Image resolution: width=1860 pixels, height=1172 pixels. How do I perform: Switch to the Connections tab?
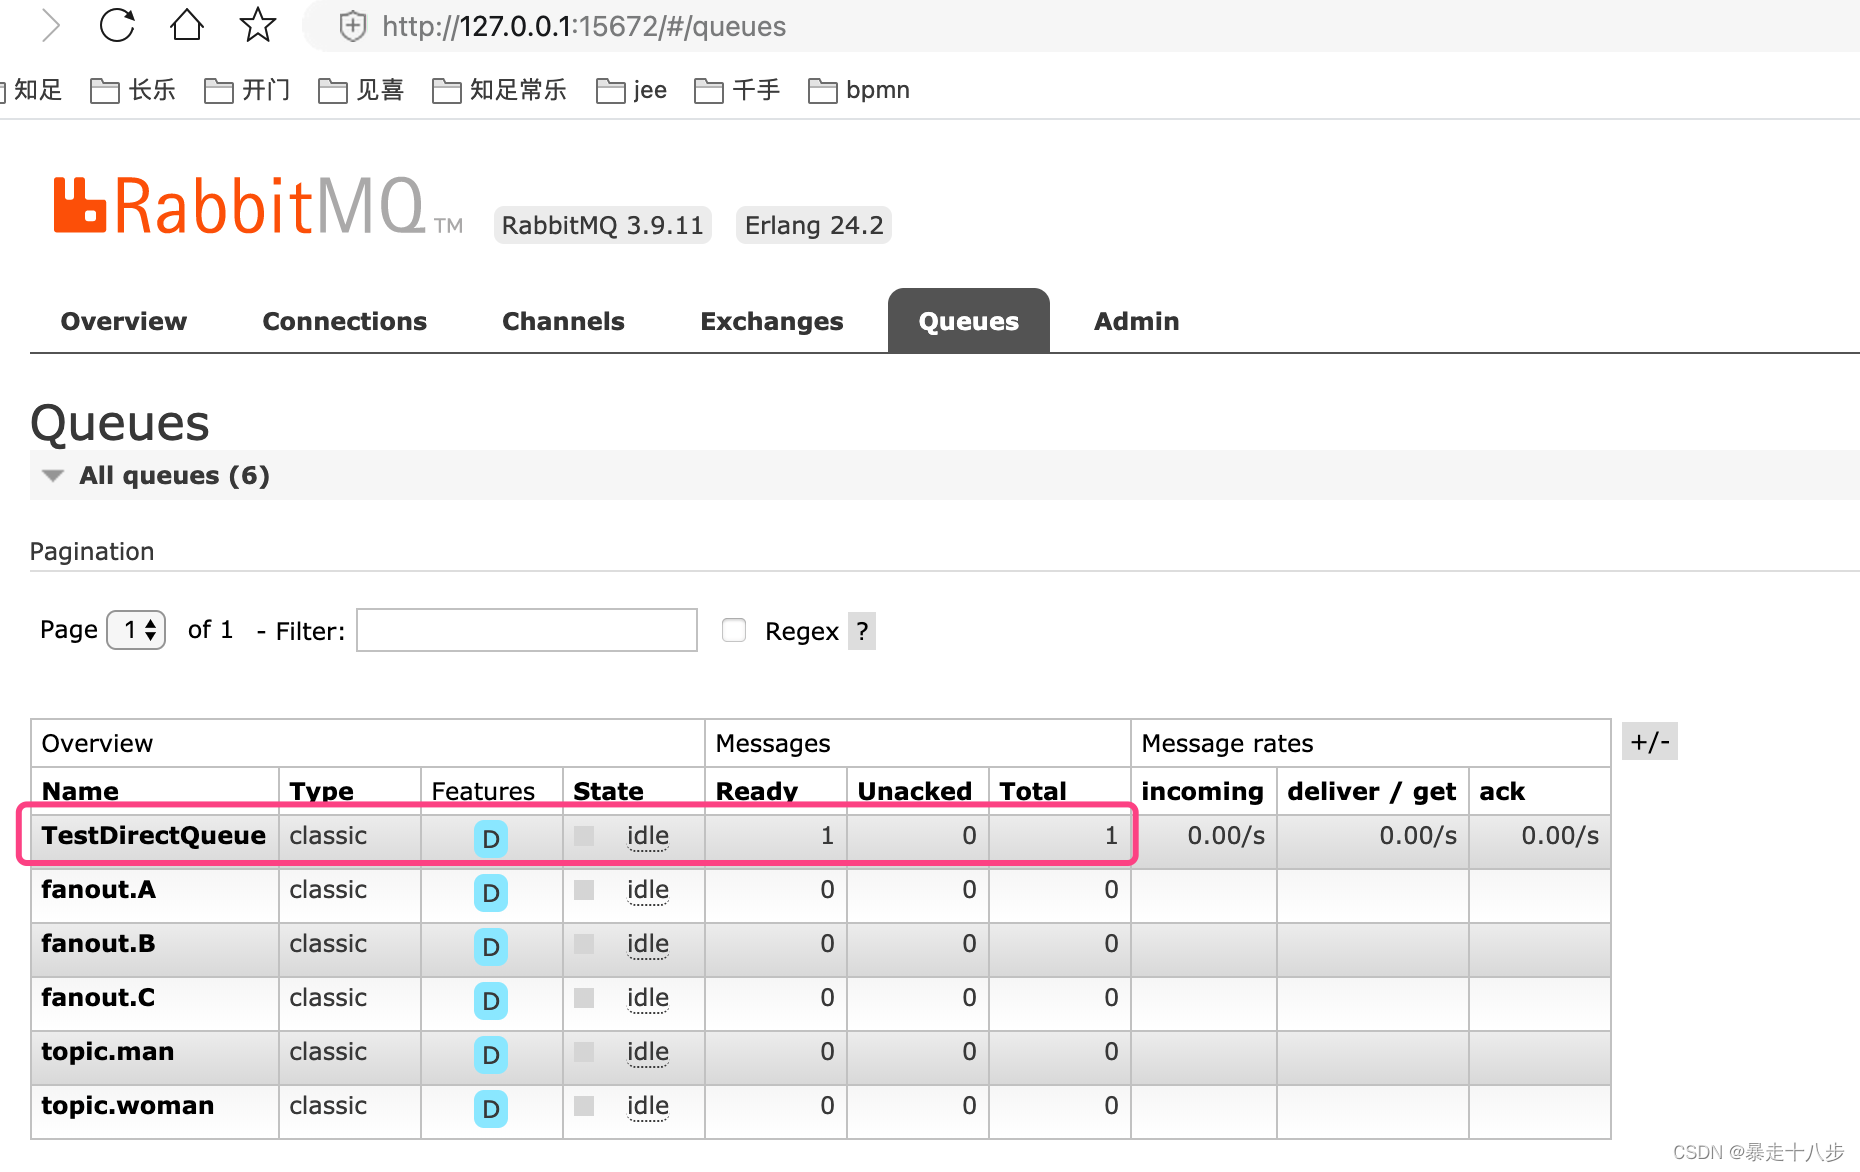point(344,321)
